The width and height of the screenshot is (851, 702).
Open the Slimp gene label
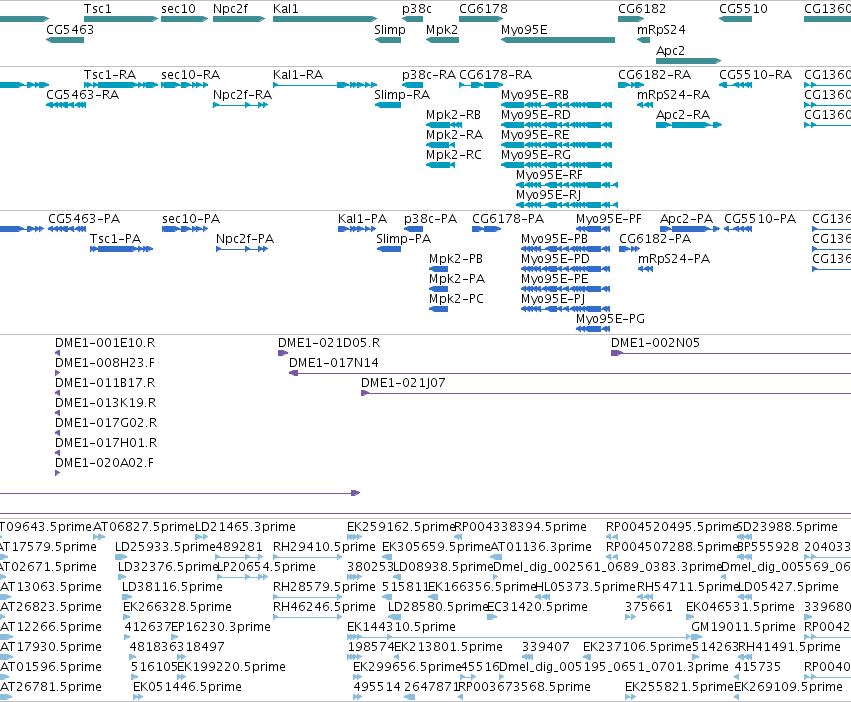[x=390, y=29]
